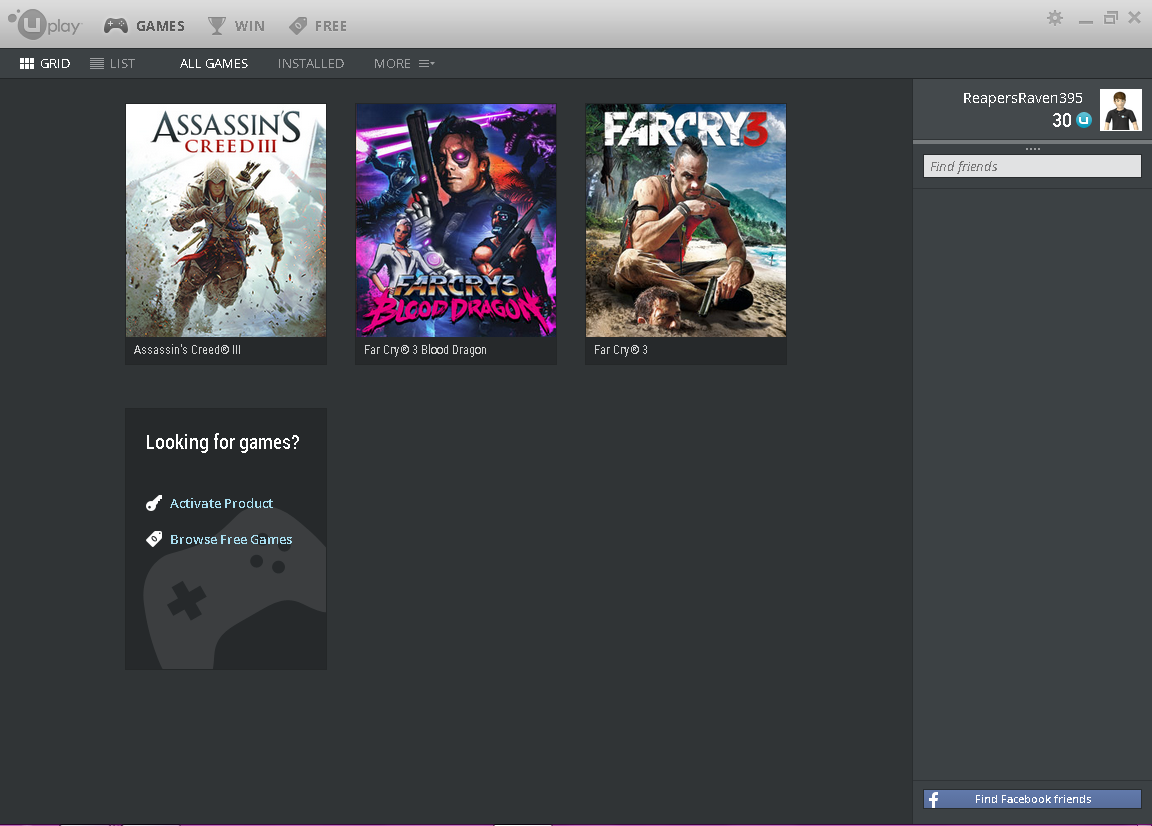Click the Facebook f logo icon
The image size is (1152, 826).
[x=933, y=800]
